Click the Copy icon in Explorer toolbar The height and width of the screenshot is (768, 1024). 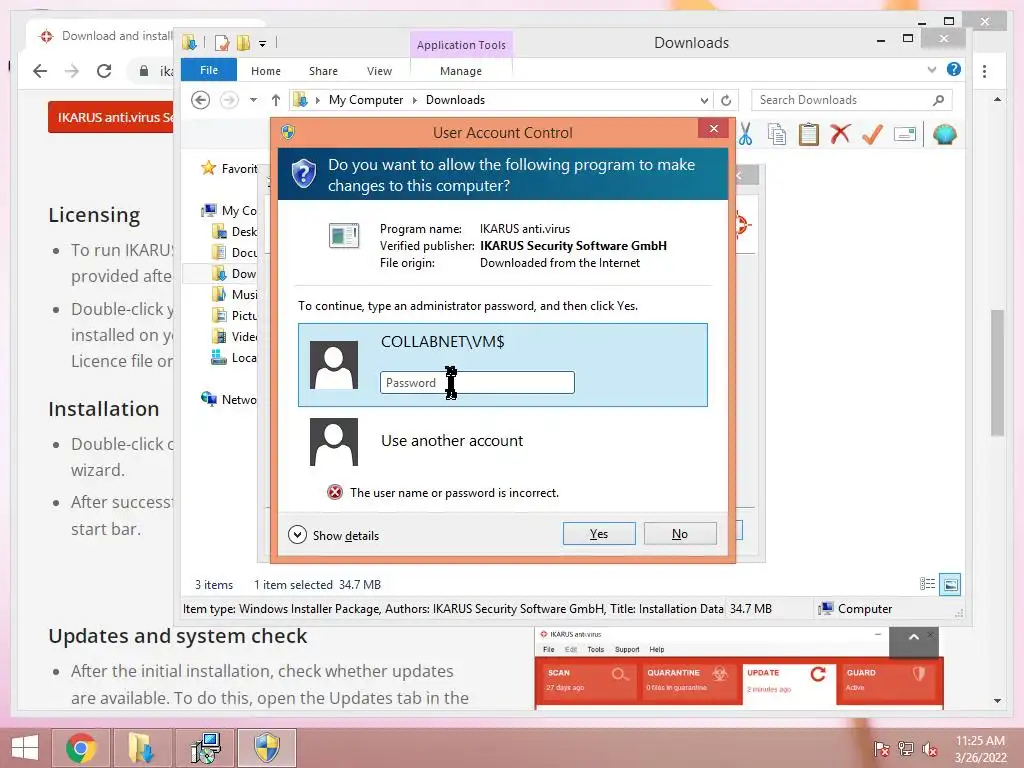[x=776, y=135]
